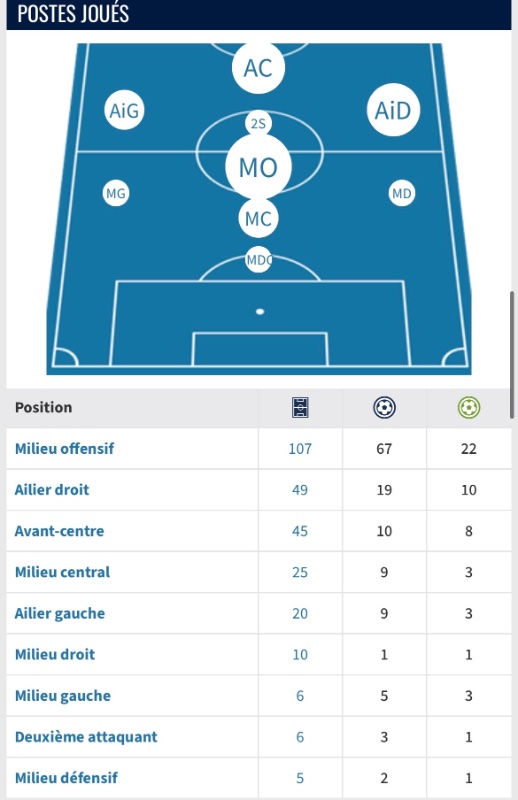Open the Deuxième attaquant position link
518x800 pixels.
(x=86, y=737)
